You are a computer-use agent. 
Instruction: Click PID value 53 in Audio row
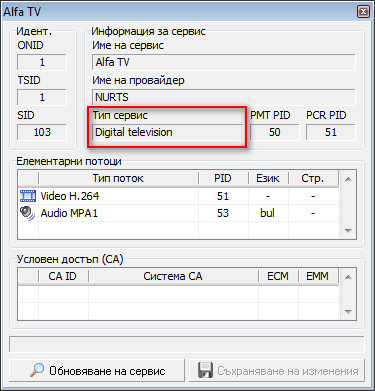[x=223, y=213]
